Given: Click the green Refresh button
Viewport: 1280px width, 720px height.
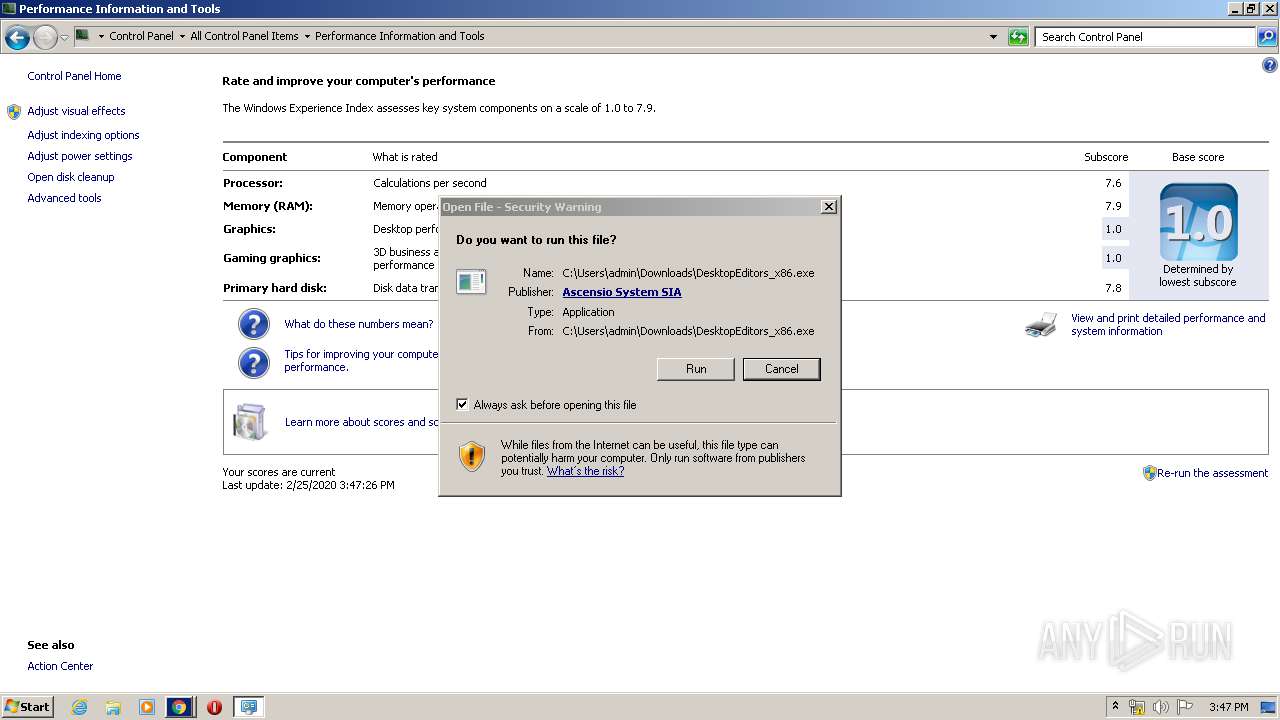Looking at the screenshot, I should [x=1018, y=37].
